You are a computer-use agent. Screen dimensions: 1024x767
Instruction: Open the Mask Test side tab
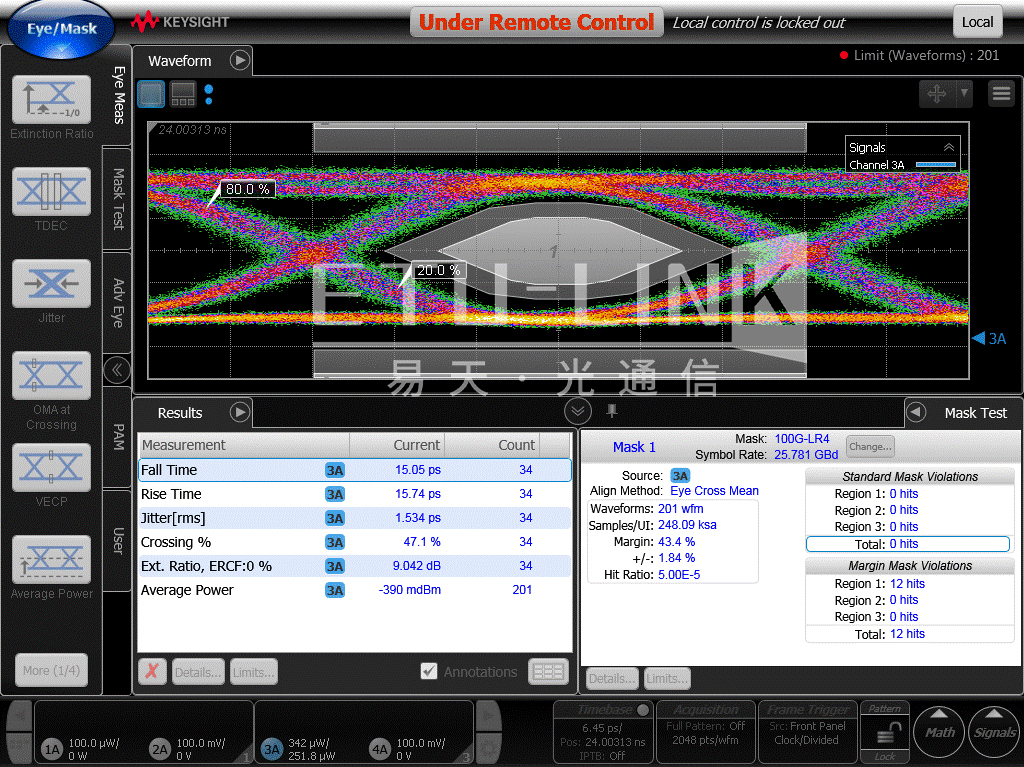point(118,199)
